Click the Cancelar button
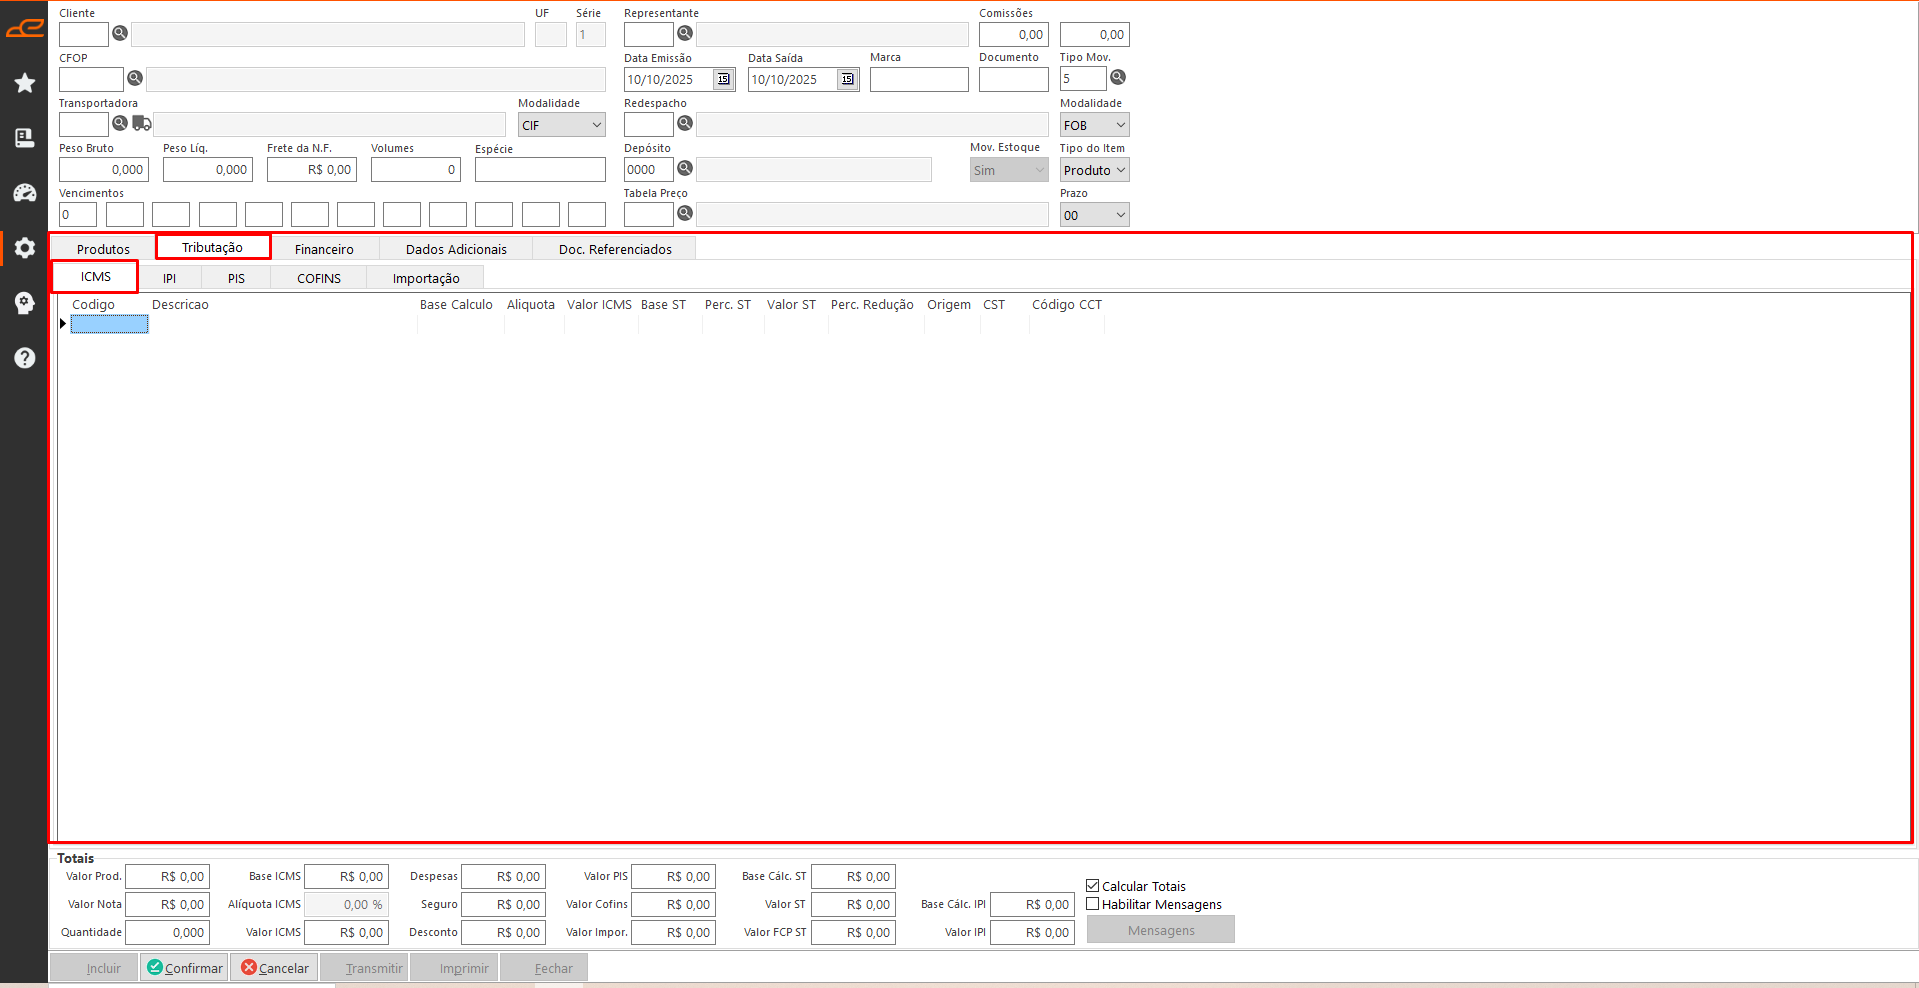The image size is (1919, 988). coord(275,968)
